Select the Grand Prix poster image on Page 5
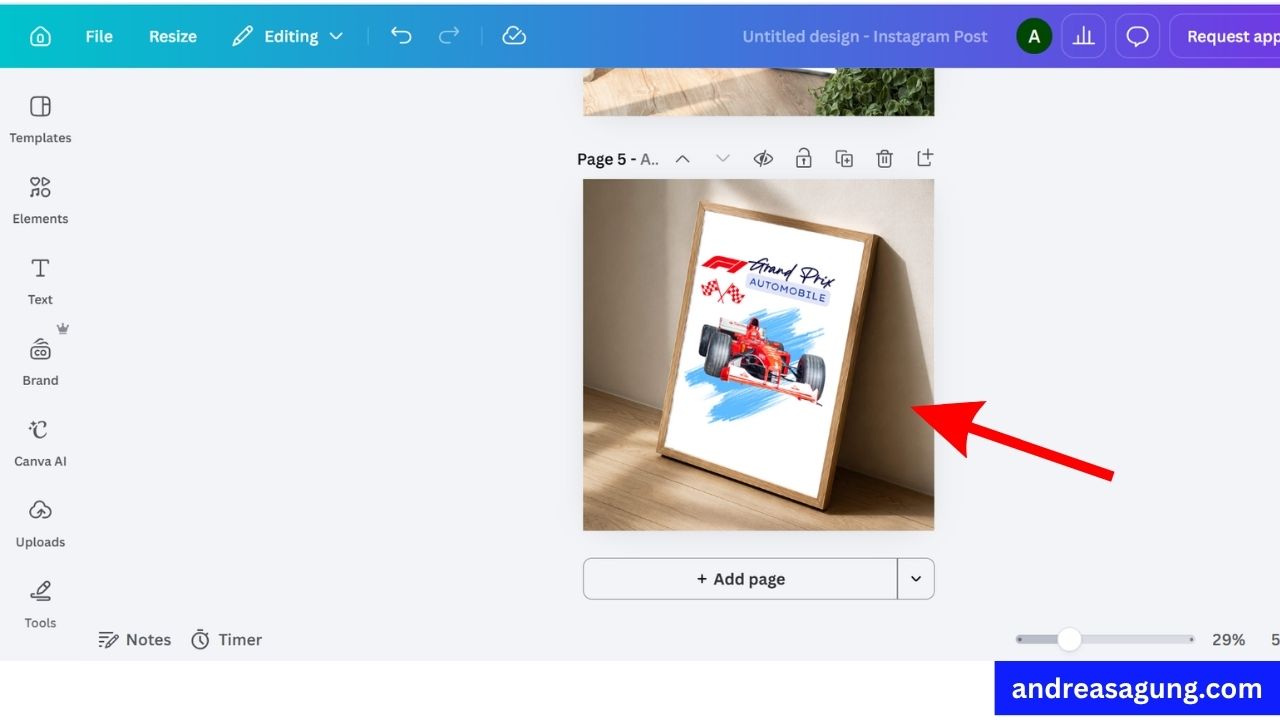Image resolution: width=1280 pixels, height=720 pixels. click(x=758, y=354)
